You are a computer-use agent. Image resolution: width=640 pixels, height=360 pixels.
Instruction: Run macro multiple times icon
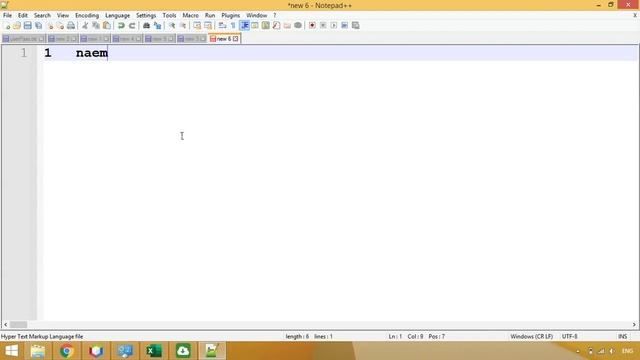click(344, 25)
